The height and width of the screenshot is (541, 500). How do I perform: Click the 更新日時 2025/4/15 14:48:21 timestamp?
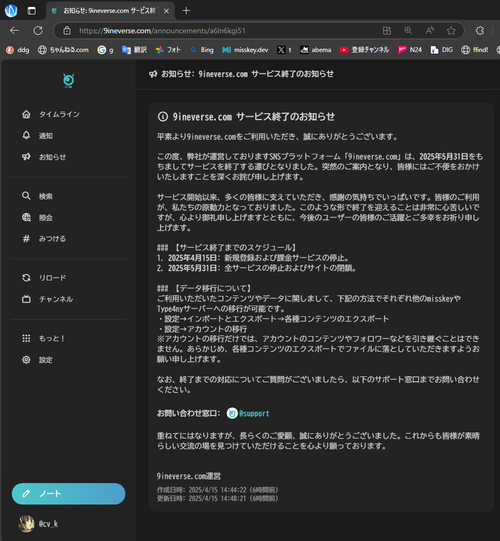pos(217,498)
